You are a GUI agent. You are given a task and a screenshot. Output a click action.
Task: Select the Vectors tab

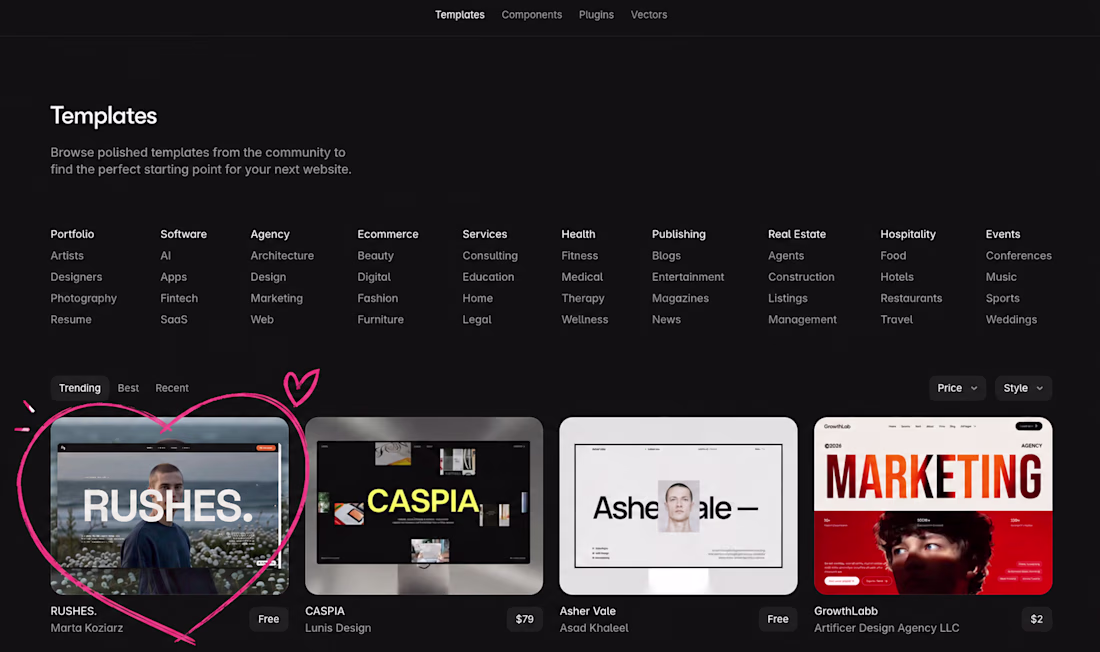649,15
